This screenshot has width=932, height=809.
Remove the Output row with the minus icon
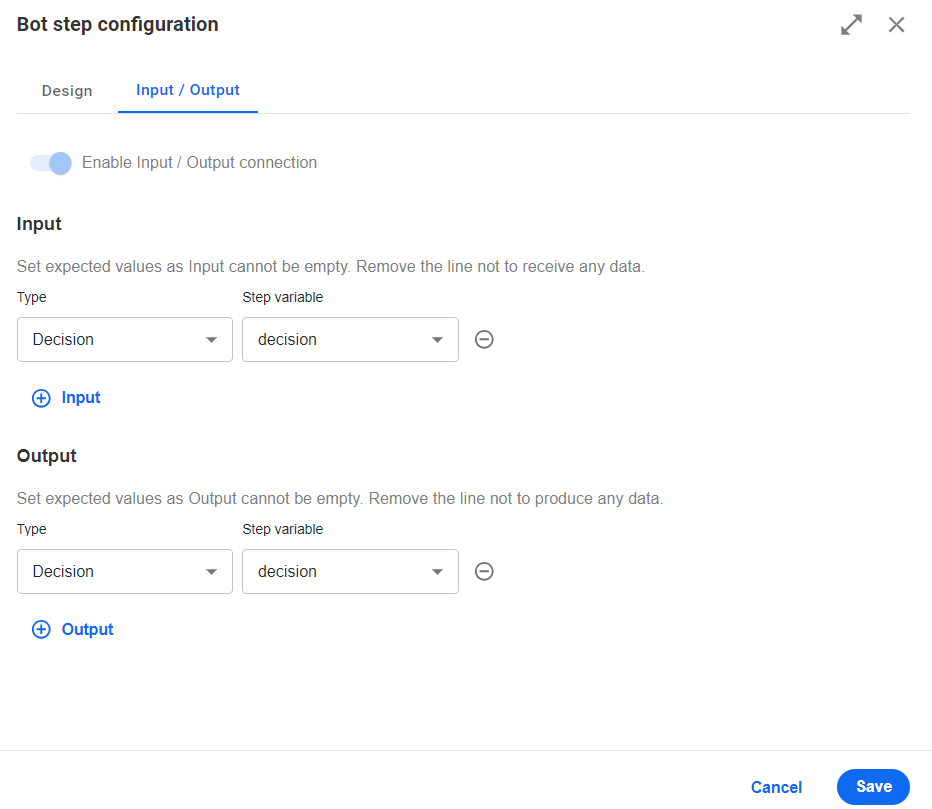[484, 571]
